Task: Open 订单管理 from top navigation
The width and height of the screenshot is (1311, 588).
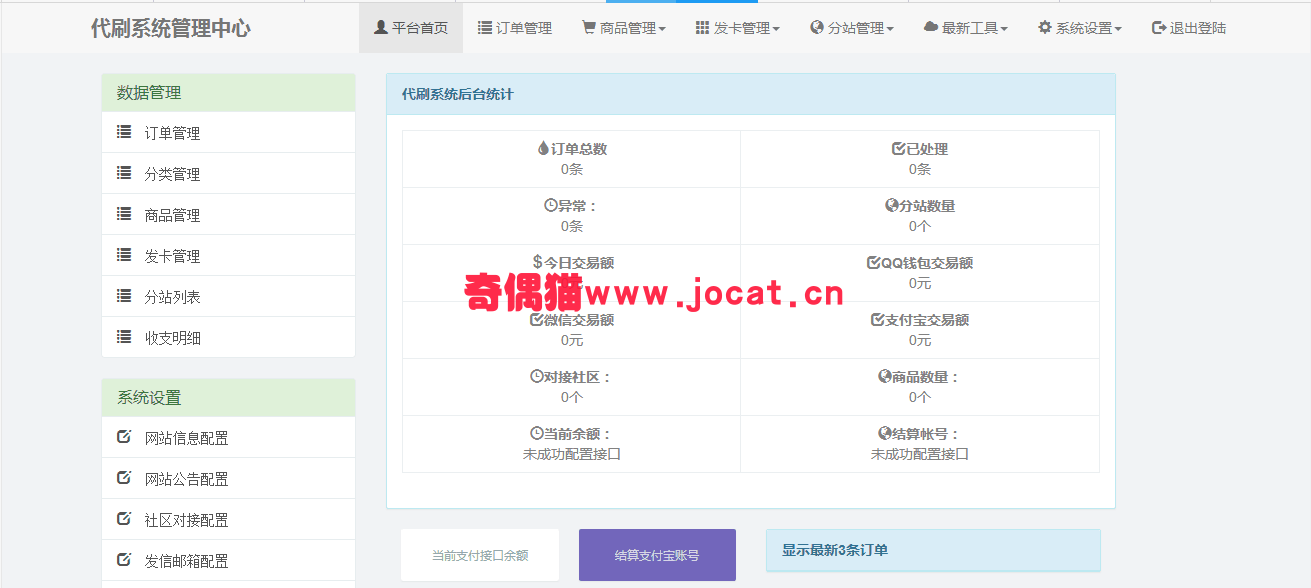Action: [515, 28]
